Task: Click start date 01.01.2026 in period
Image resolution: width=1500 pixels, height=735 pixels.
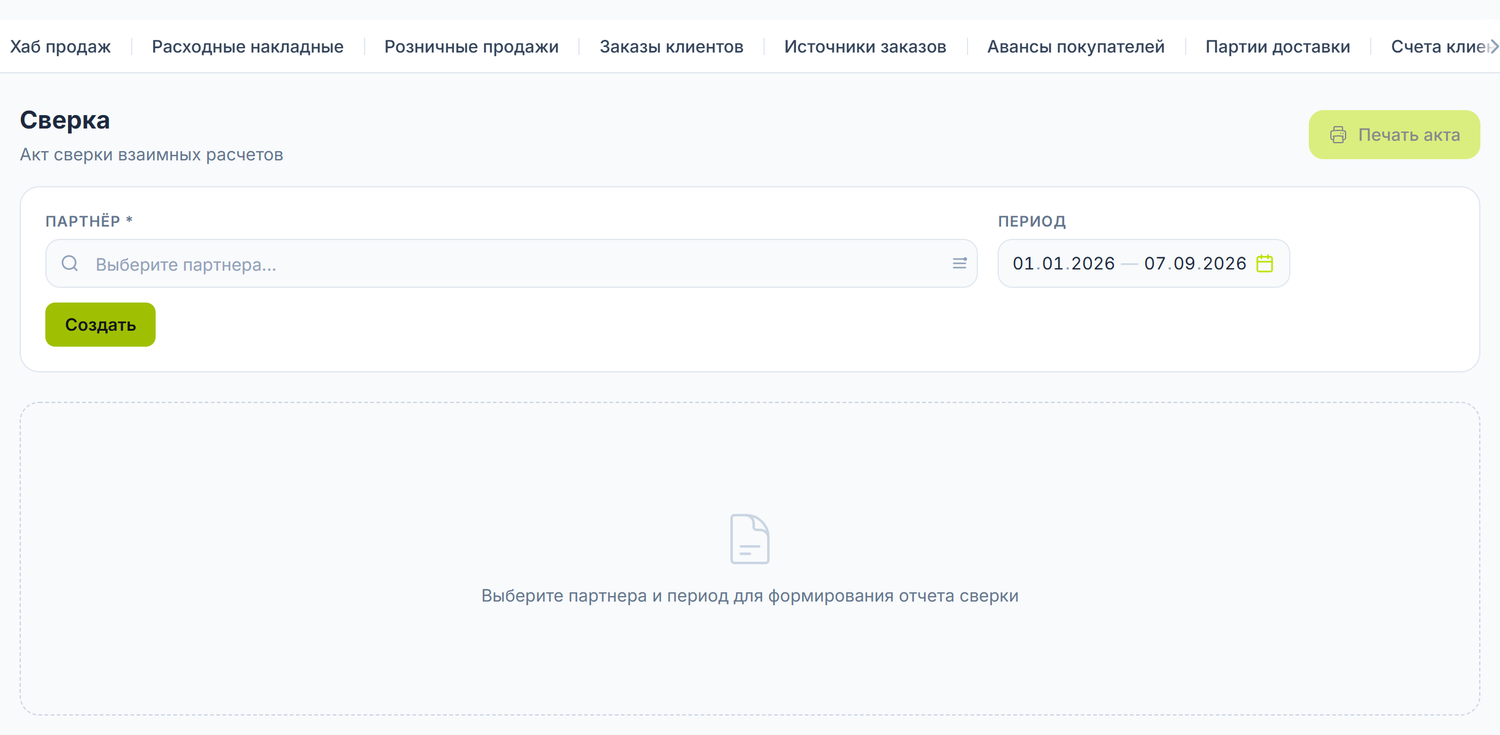Action: (1064, 264)
